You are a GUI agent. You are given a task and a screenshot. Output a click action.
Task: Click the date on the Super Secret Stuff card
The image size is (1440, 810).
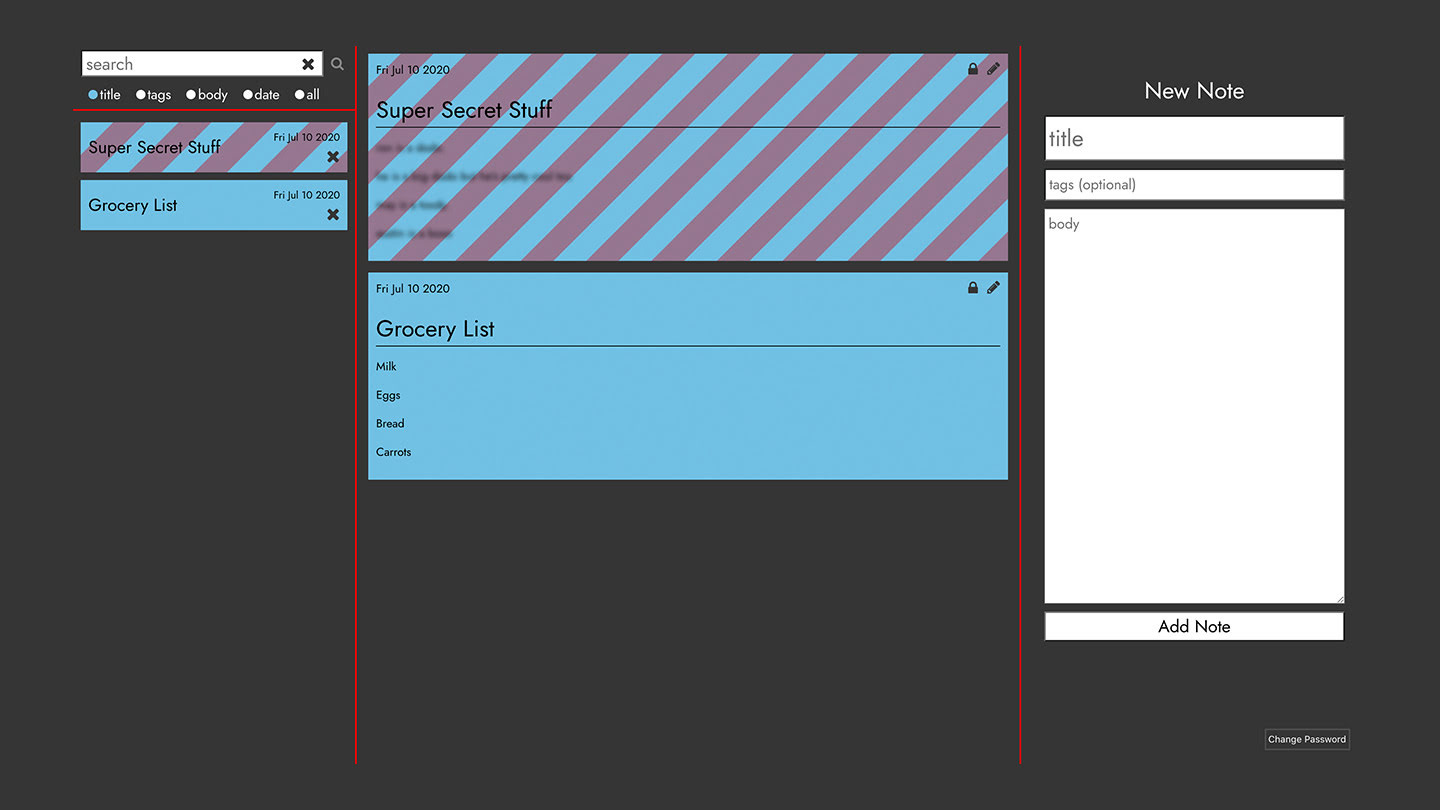click(x=413, y=70)
